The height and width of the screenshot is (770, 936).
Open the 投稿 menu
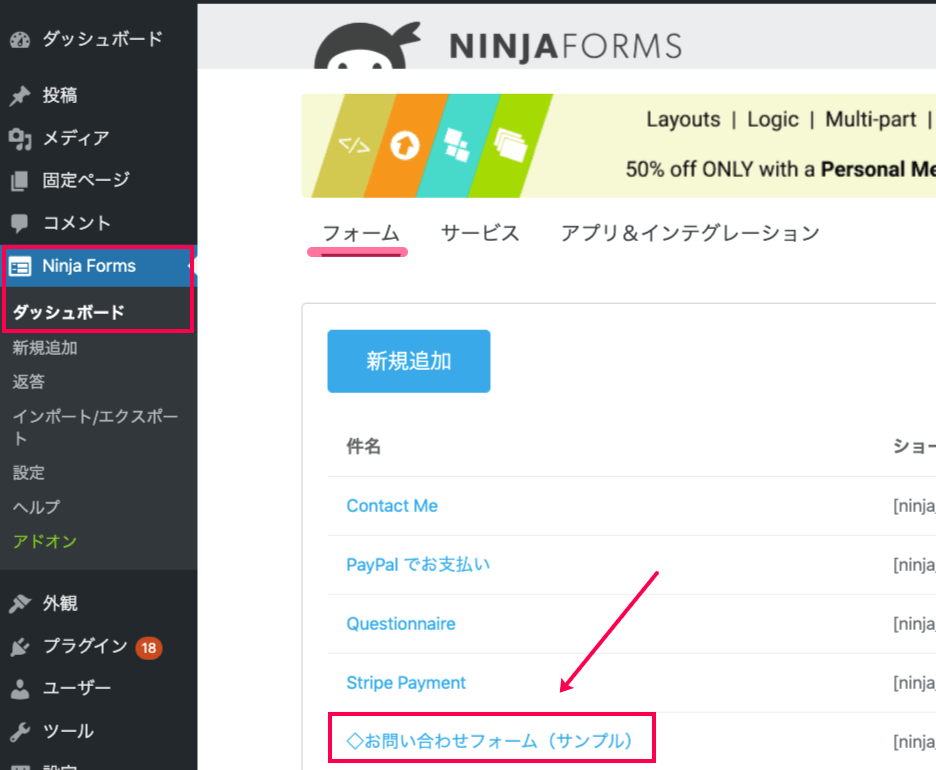coord(60,96)
